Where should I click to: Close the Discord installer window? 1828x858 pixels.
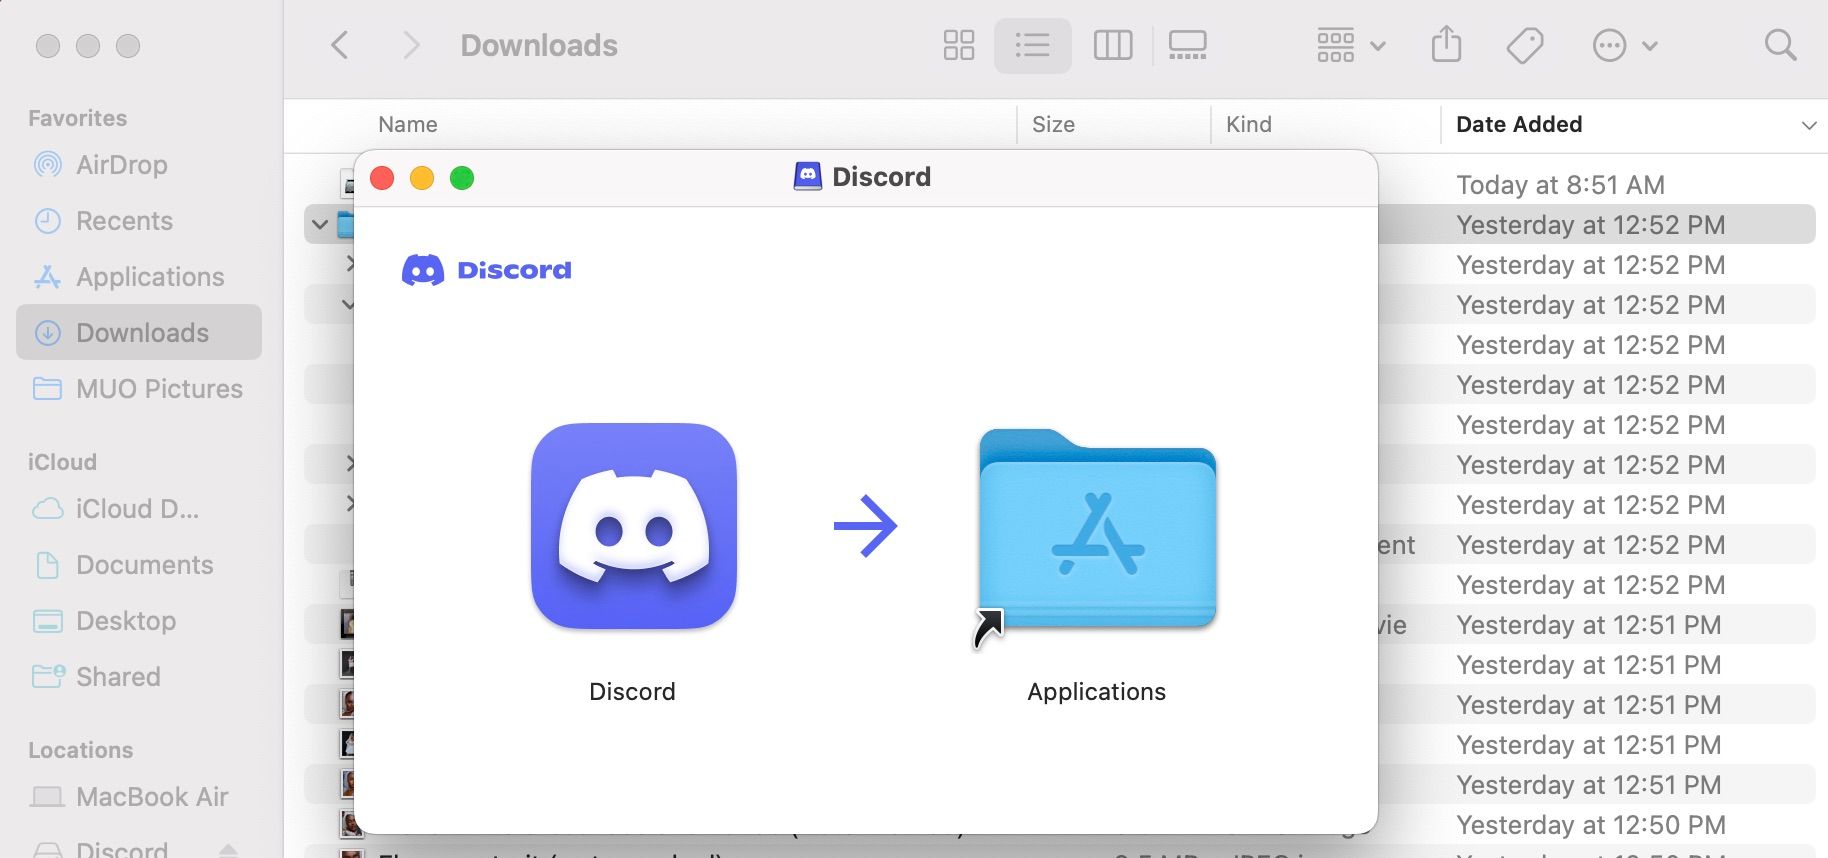click(x=382, y=178)
